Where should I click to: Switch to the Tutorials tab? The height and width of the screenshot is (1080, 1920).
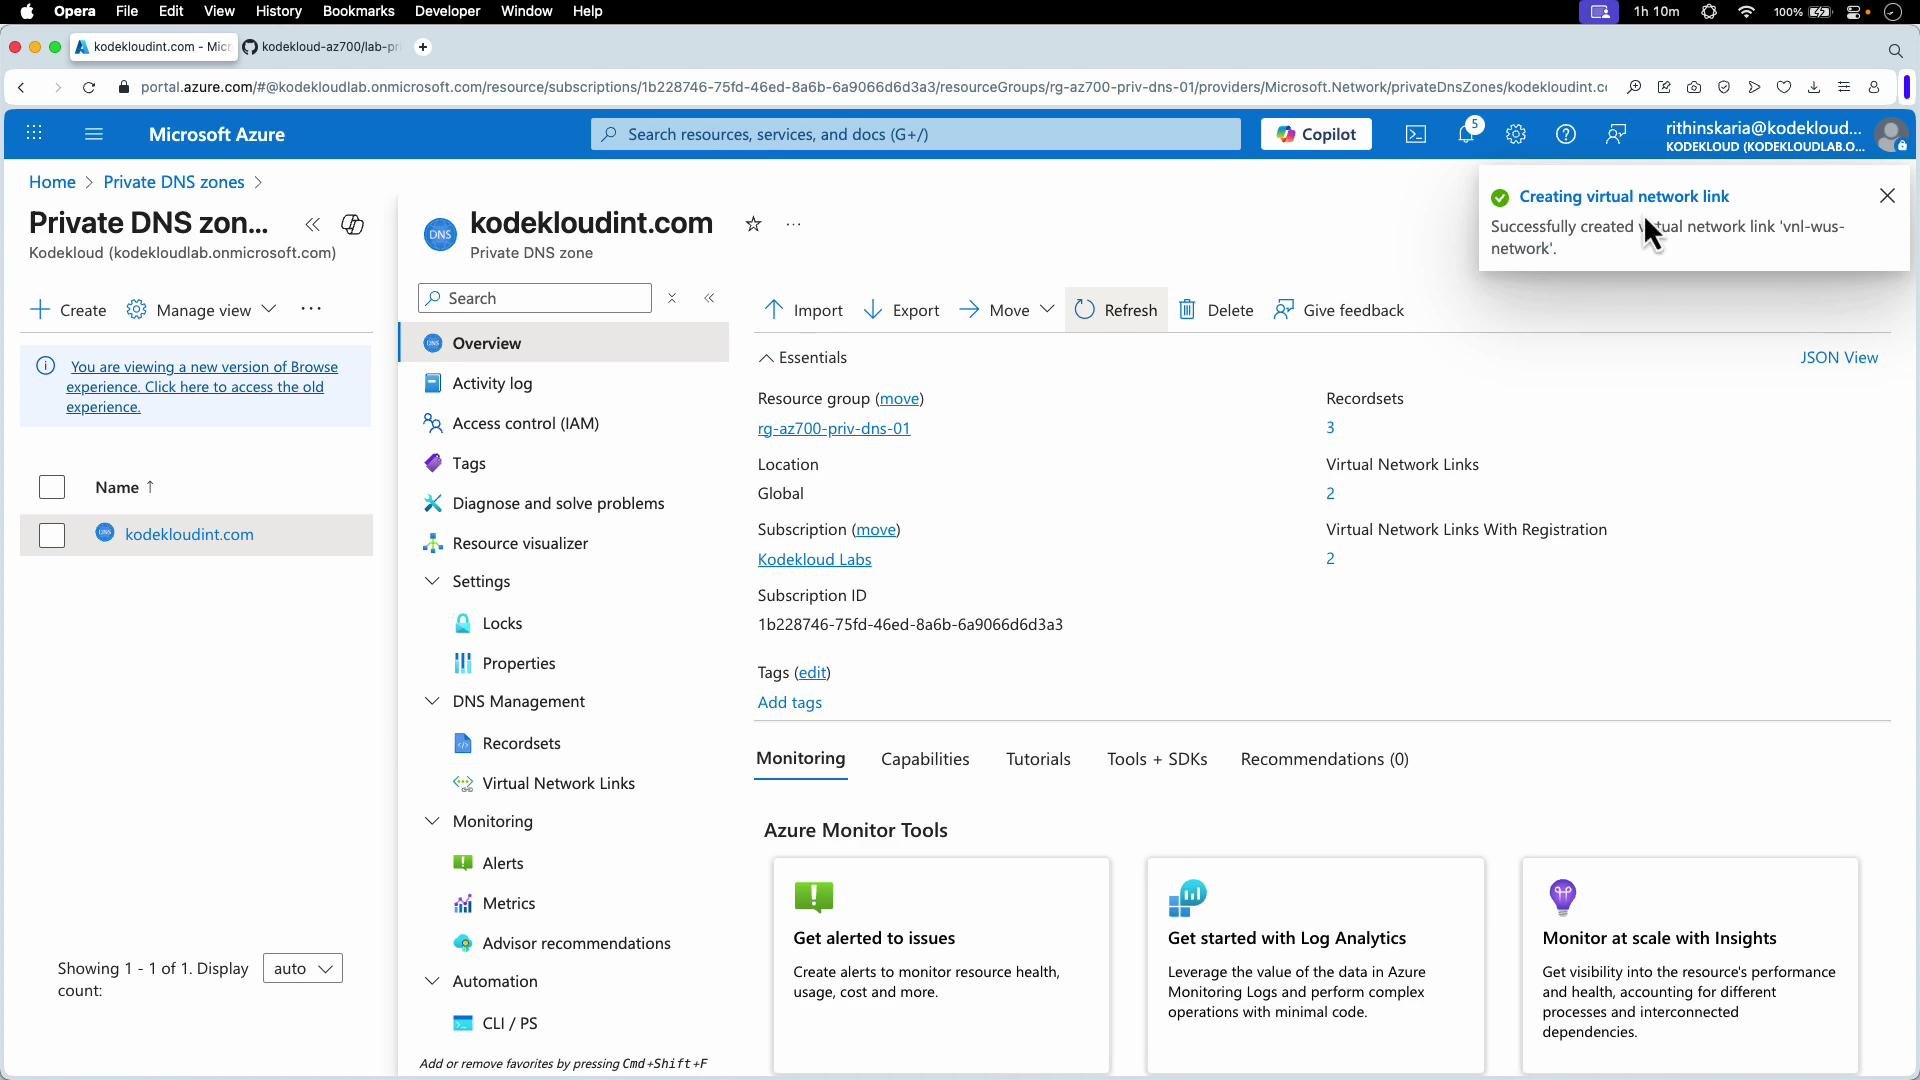[1038, 759]
